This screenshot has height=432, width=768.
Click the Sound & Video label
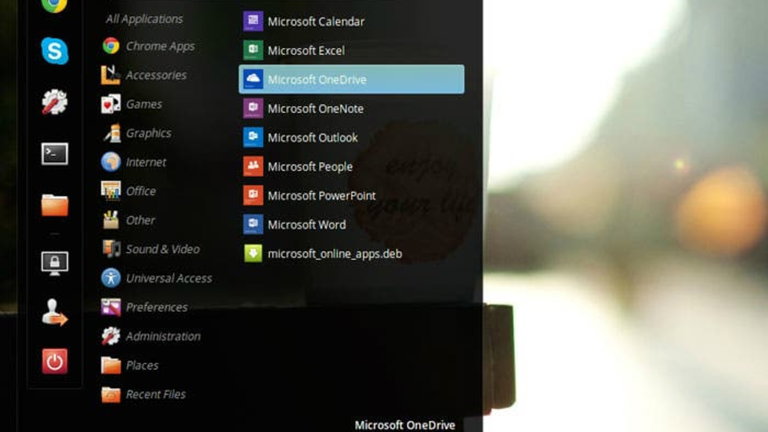(x=163, y=249)
